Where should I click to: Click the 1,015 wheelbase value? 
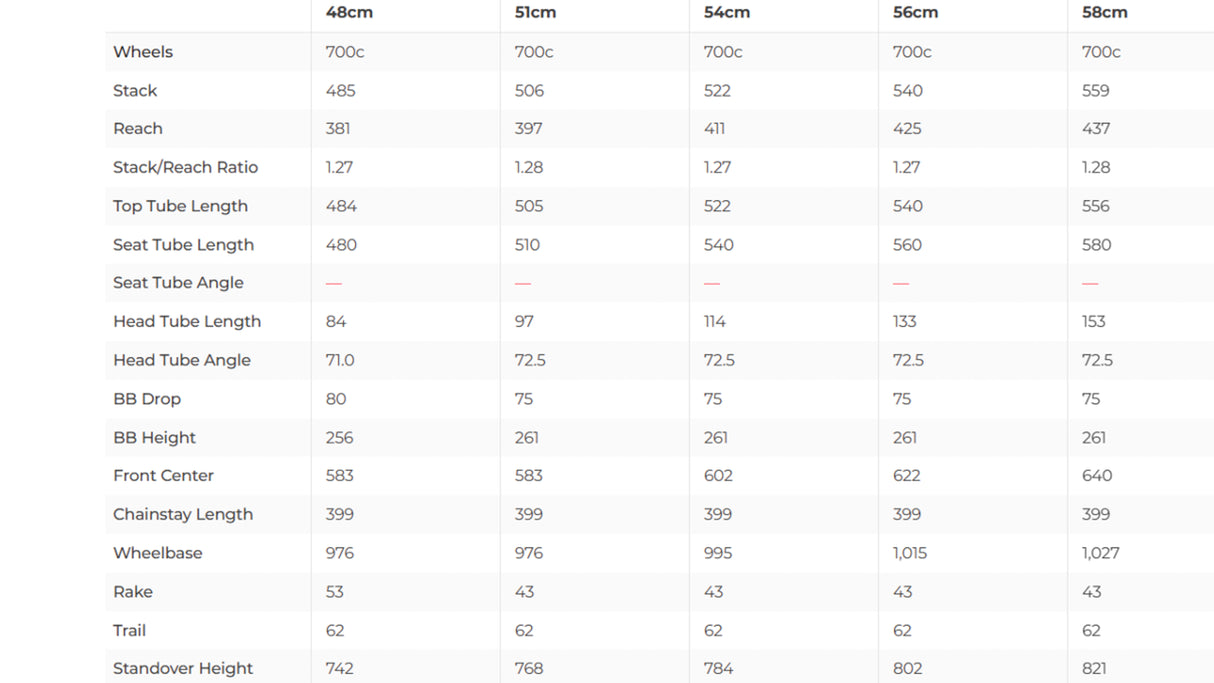[910, 553]
